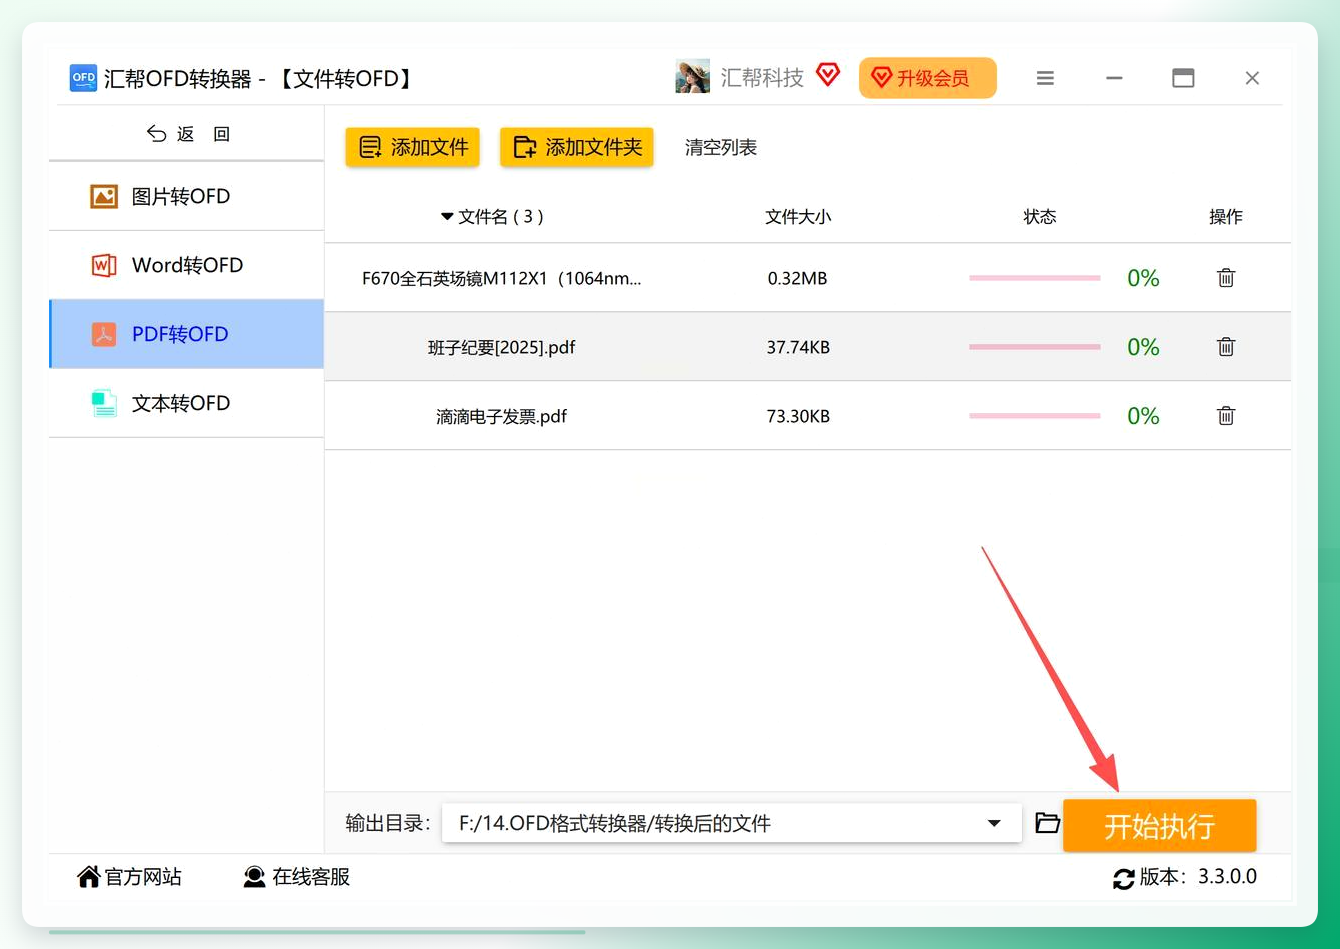The height and width of the screenshot is (949, 1340).
Task: Click the 在线客服 headset icon
Action: (x=255, y=877)
